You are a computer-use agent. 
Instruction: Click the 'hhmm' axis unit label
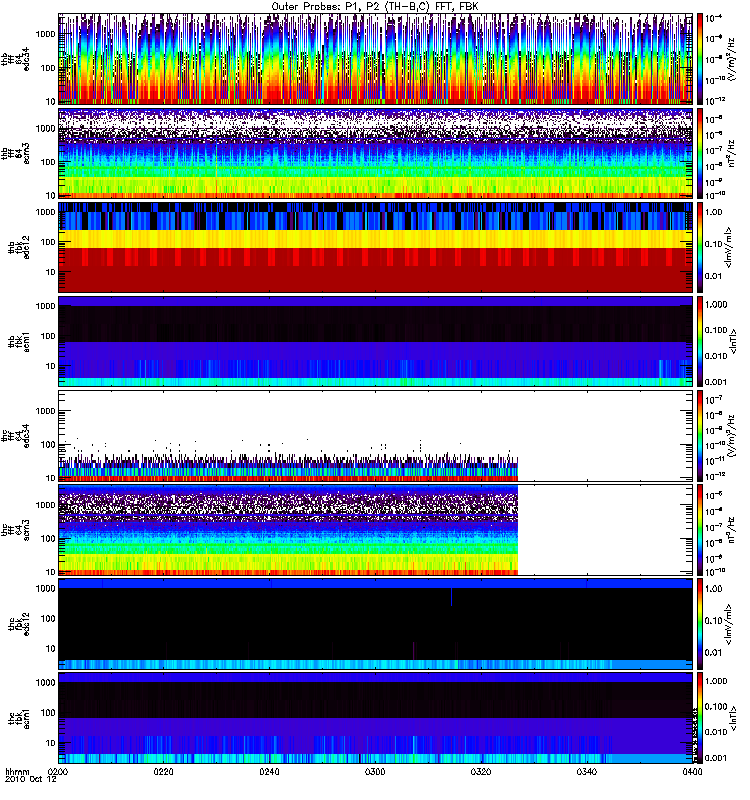17,771
